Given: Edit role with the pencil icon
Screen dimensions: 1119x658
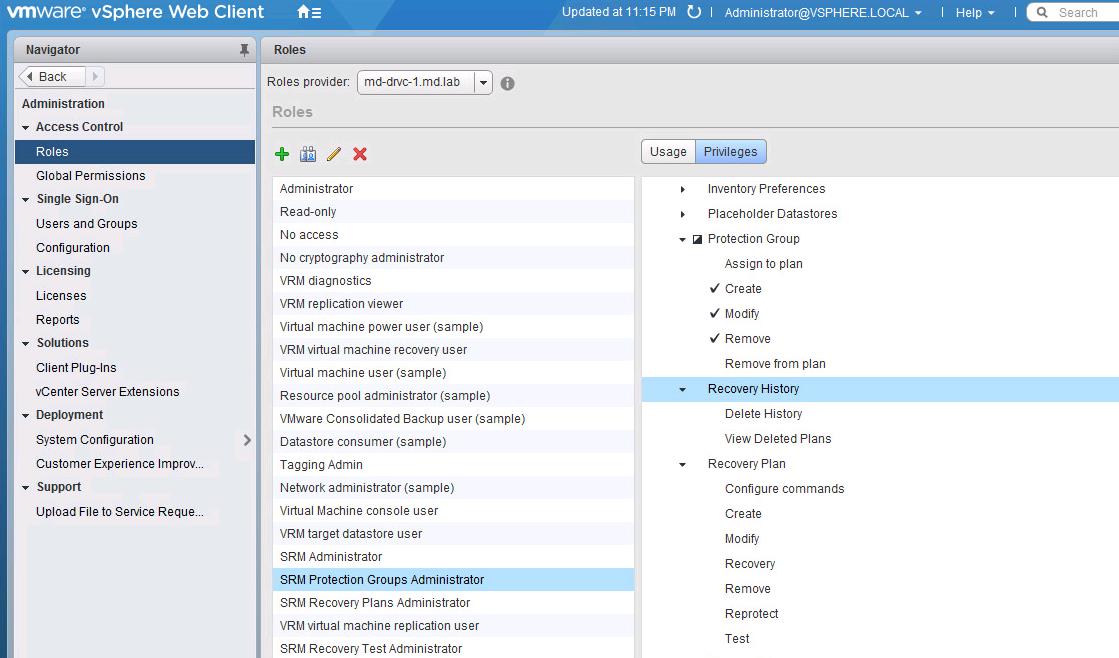Looking at the screenshot, I should click(333, 154).
